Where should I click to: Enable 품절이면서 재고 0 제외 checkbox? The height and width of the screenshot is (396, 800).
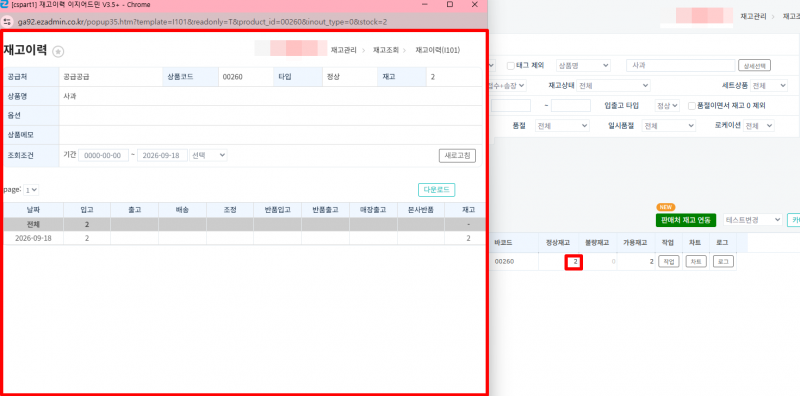point(692,106)
